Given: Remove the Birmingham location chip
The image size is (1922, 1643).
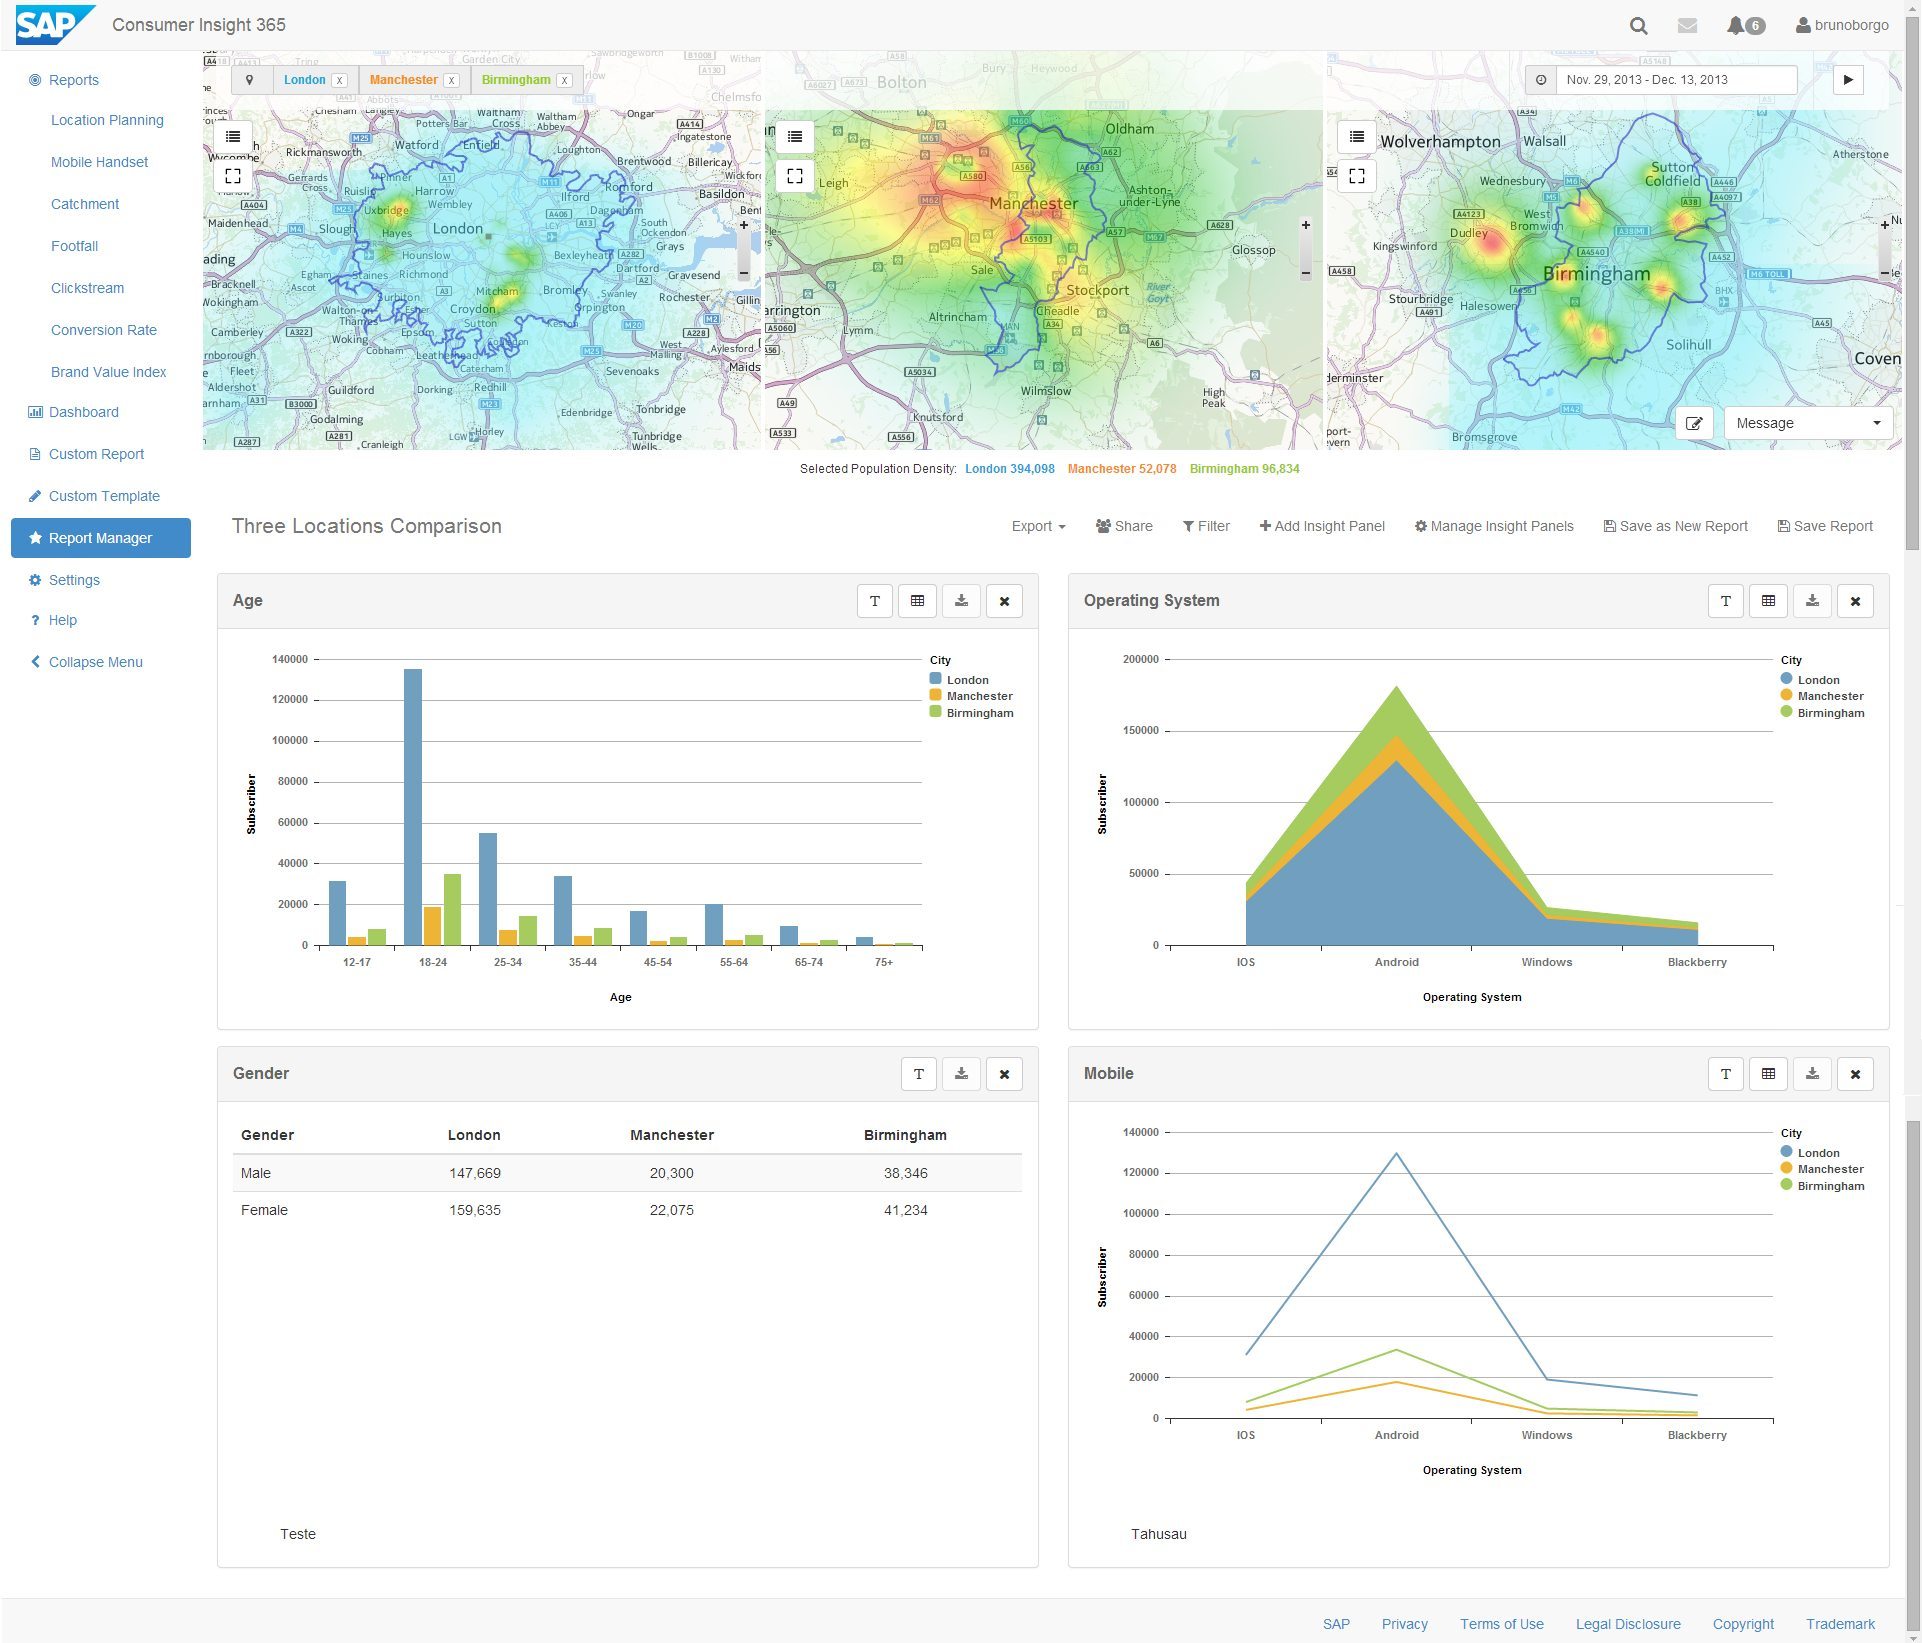Looking at the screenshot, I should click(x=565, y=80).
